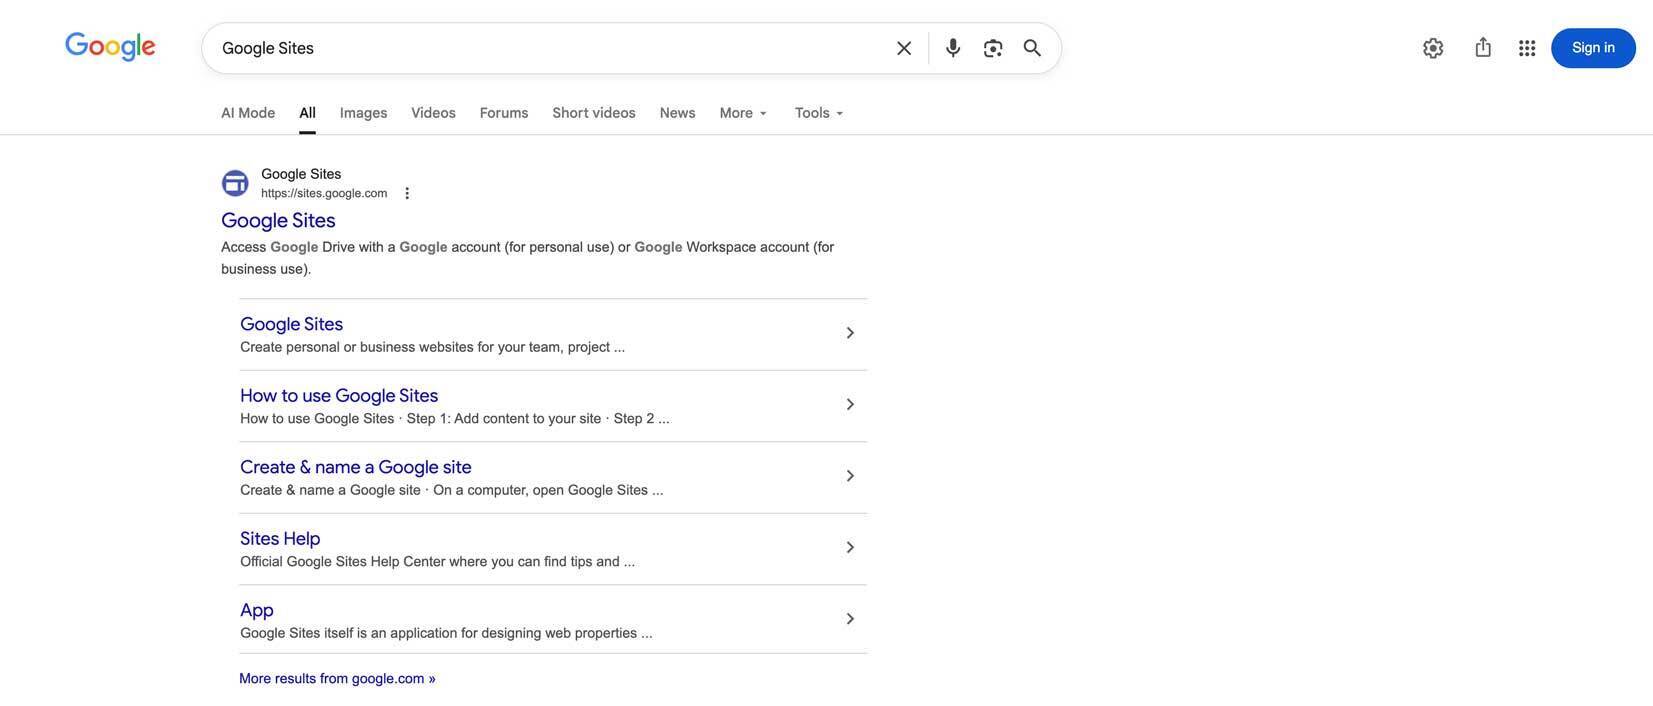Click the https://sites.google.com URL text
This screenshot has height=706, width=1653.
[x=324, y=193]
